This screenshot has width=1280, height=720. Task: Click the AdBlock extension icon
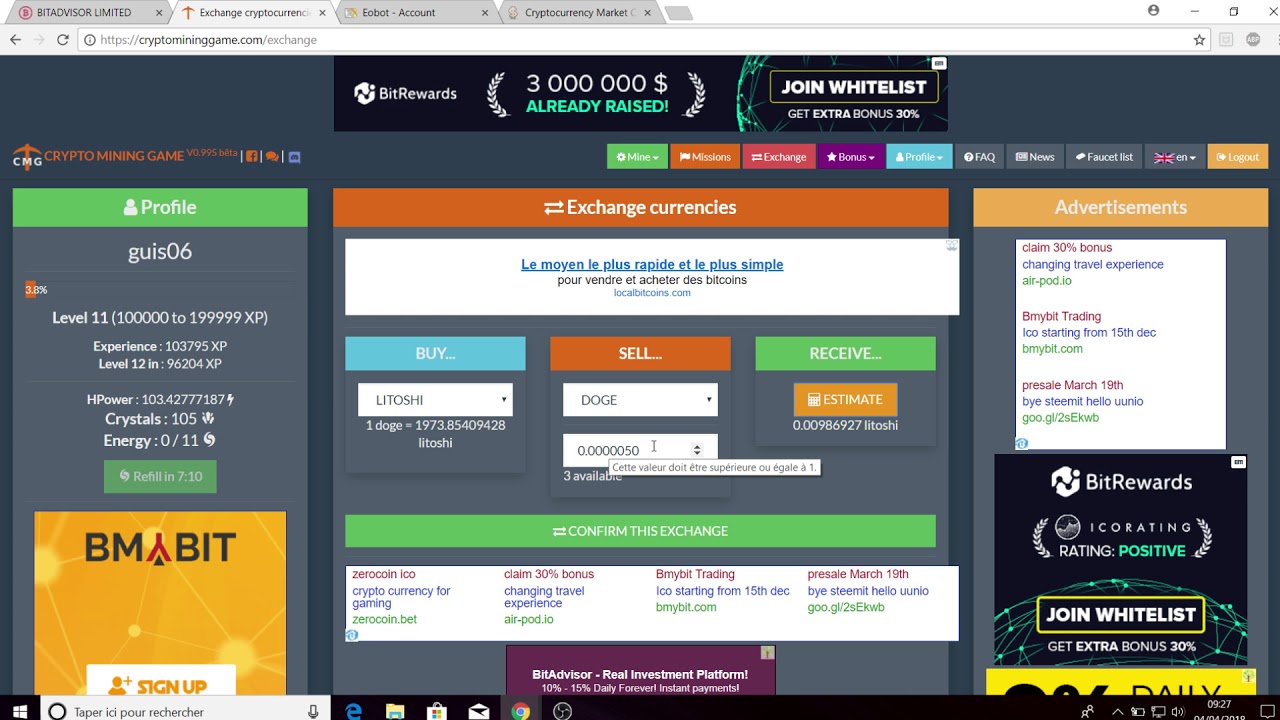(x=1253, y=40)
